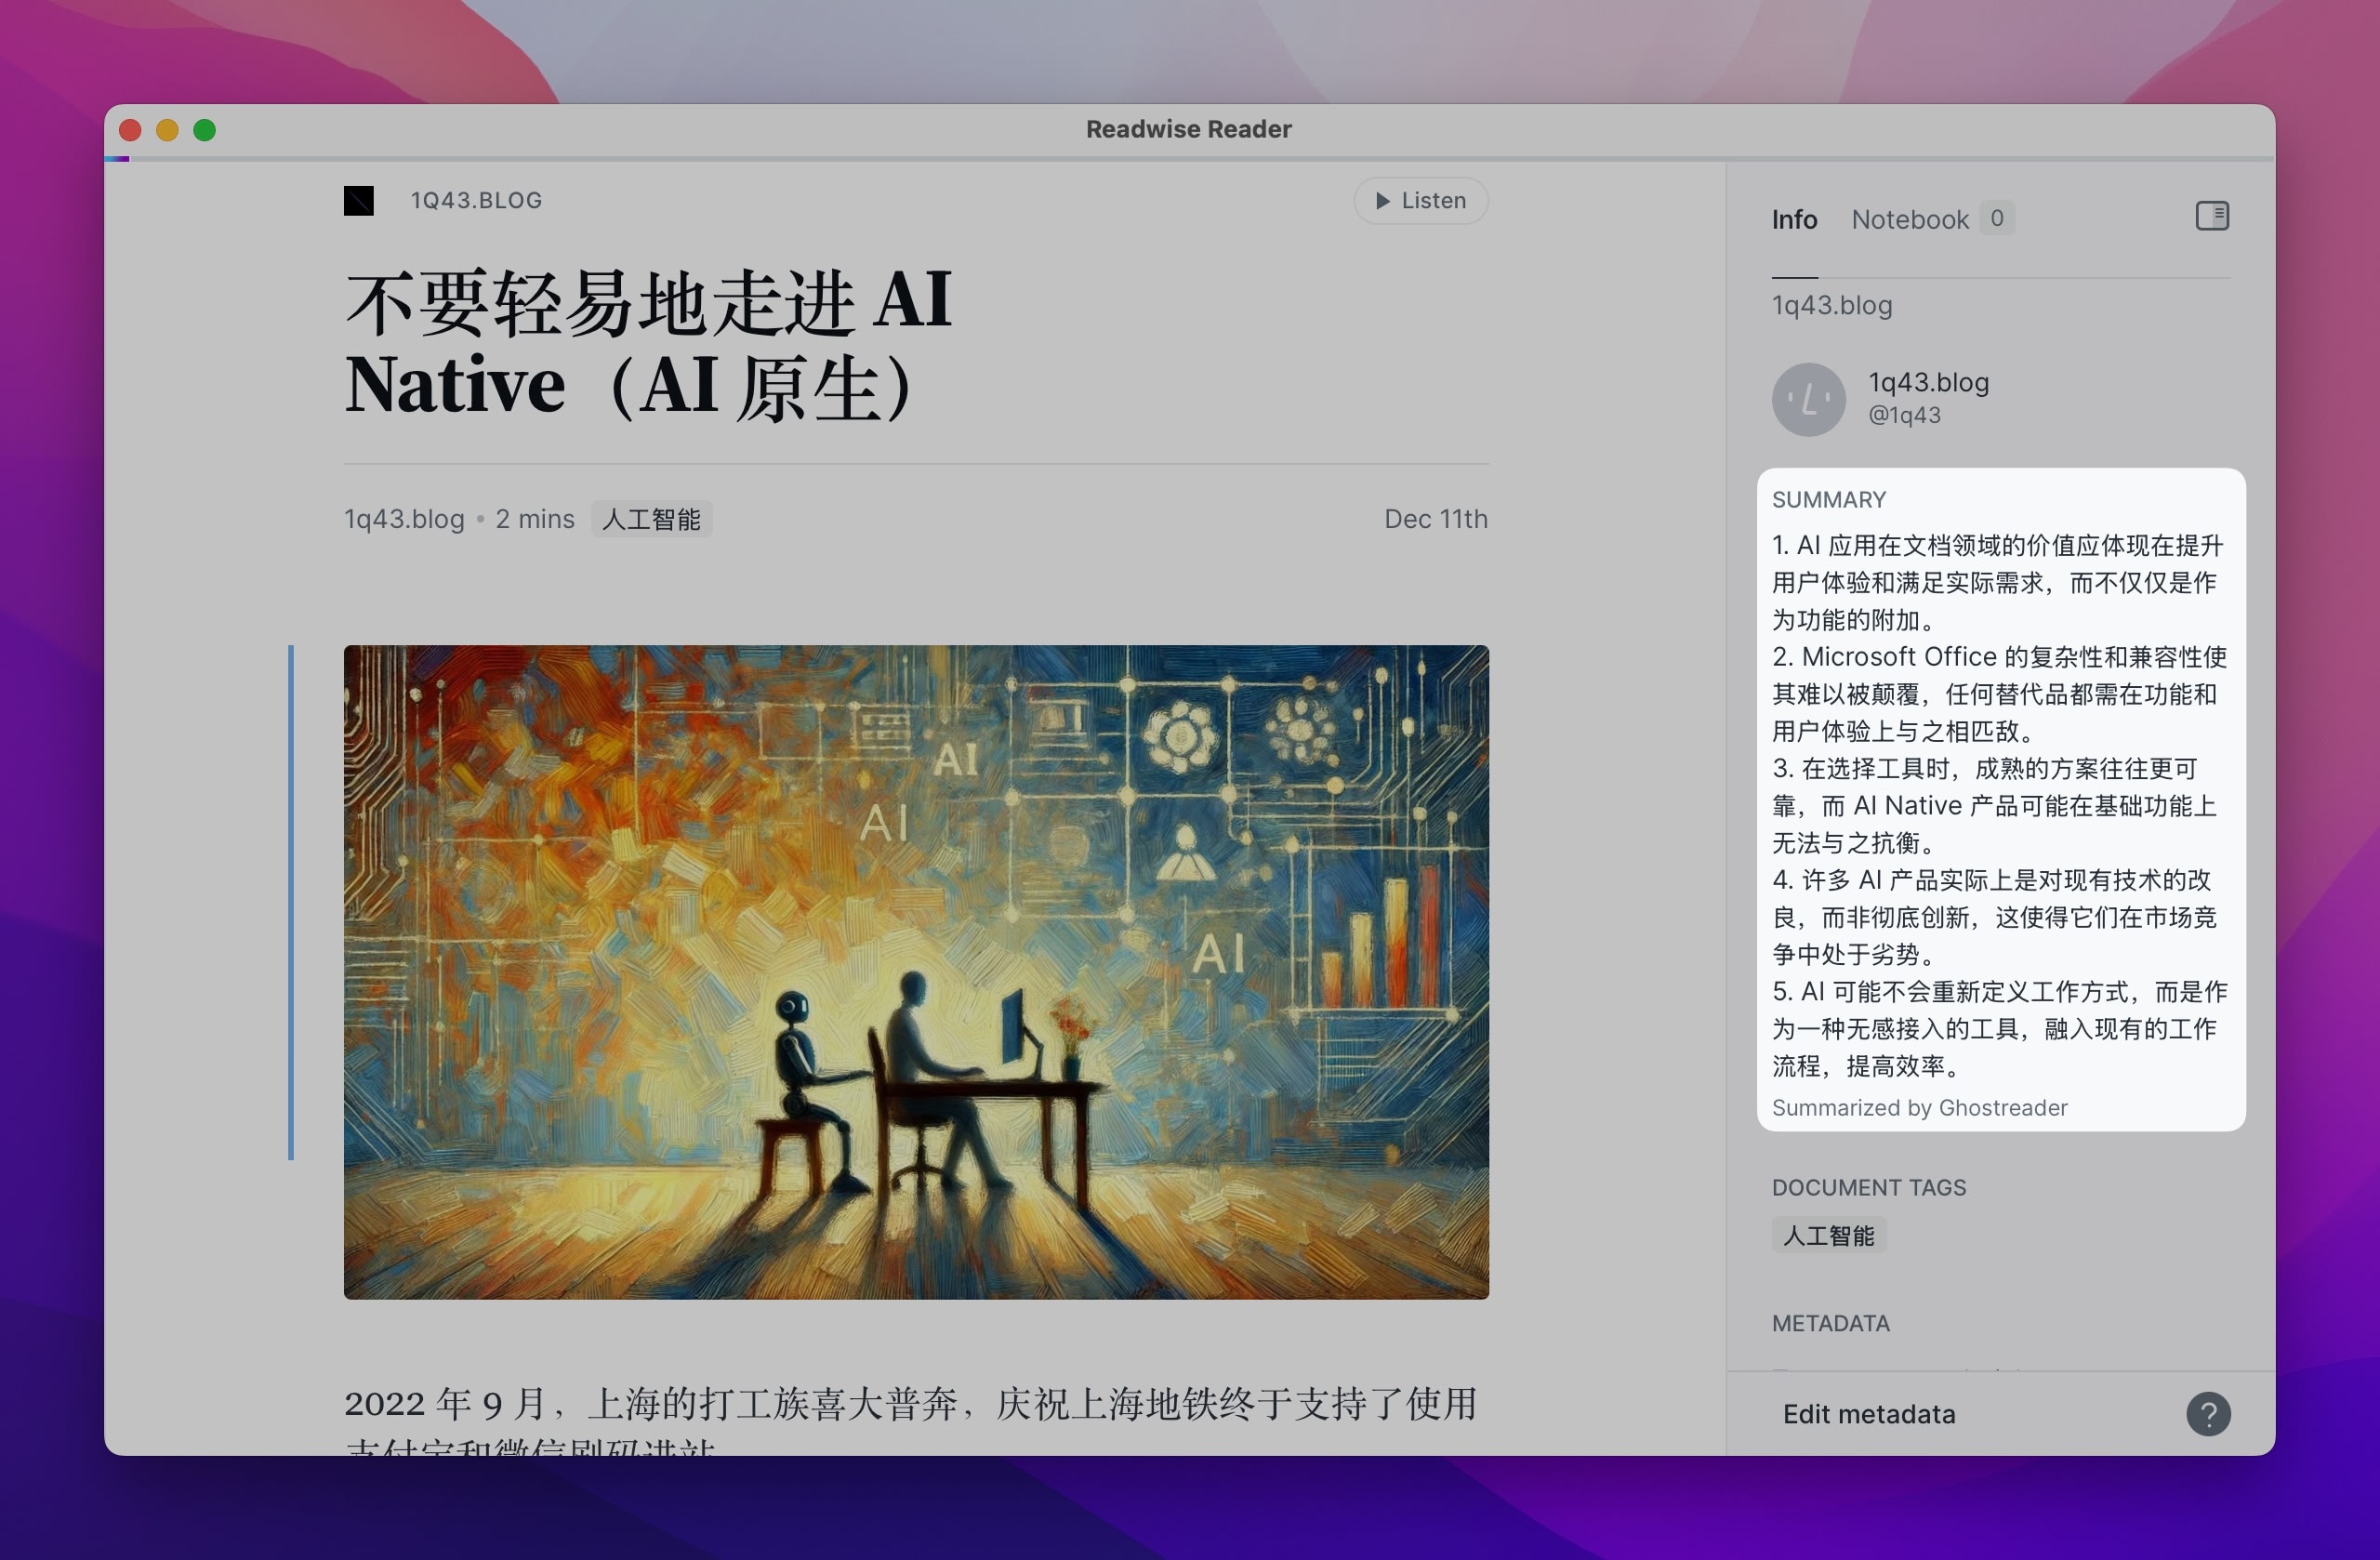The width and height of the screenshot is (2380, 1560).
Task: Close the Readwise Reader window
Action: (130, 130)
